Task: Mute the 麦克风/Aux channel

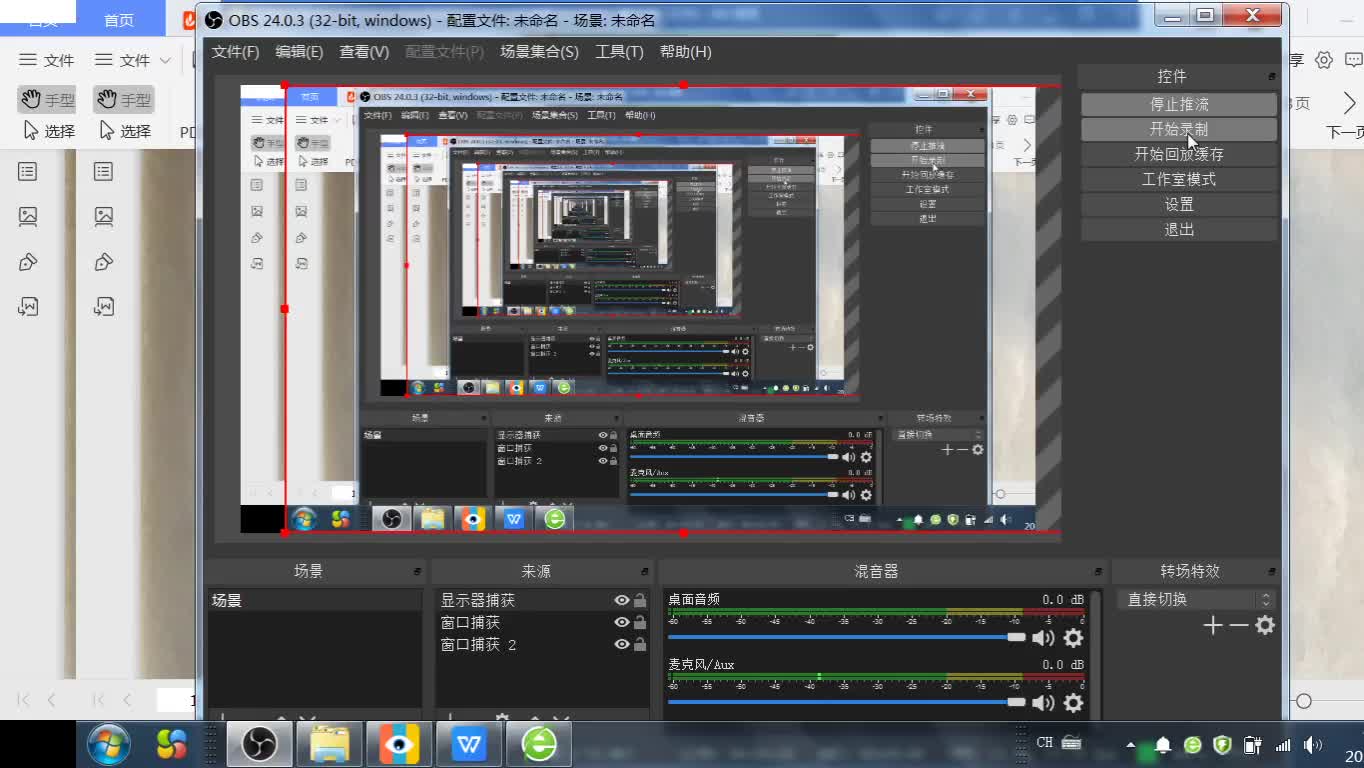Action: (1043, 703)
